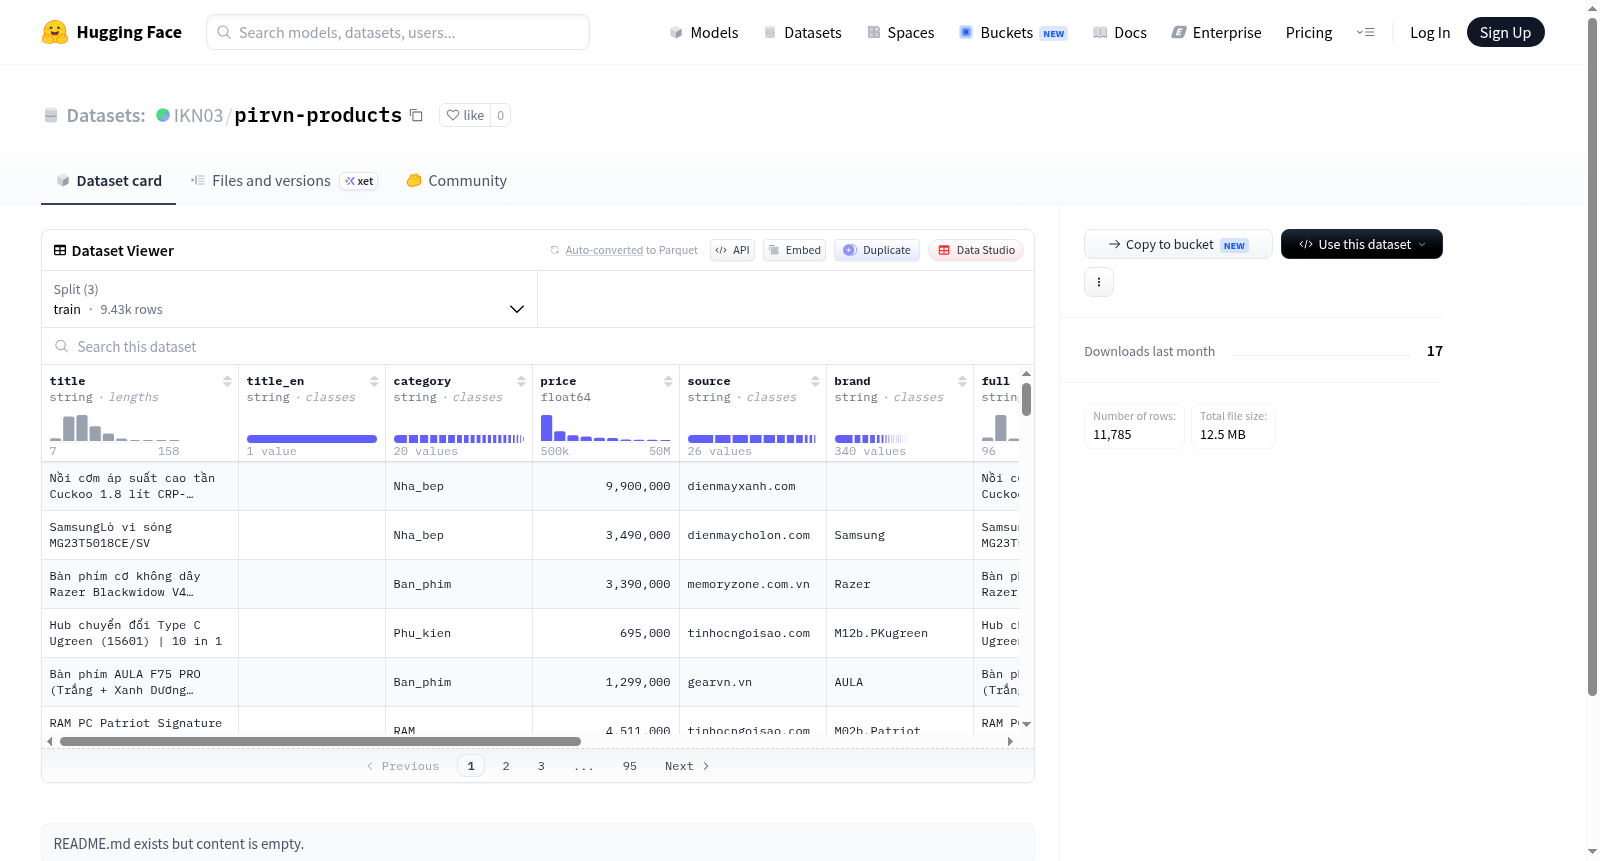Go to the Next page of rows
Image resolution: width=1600 pixels, height=861 pixels.
coord(687,766)
